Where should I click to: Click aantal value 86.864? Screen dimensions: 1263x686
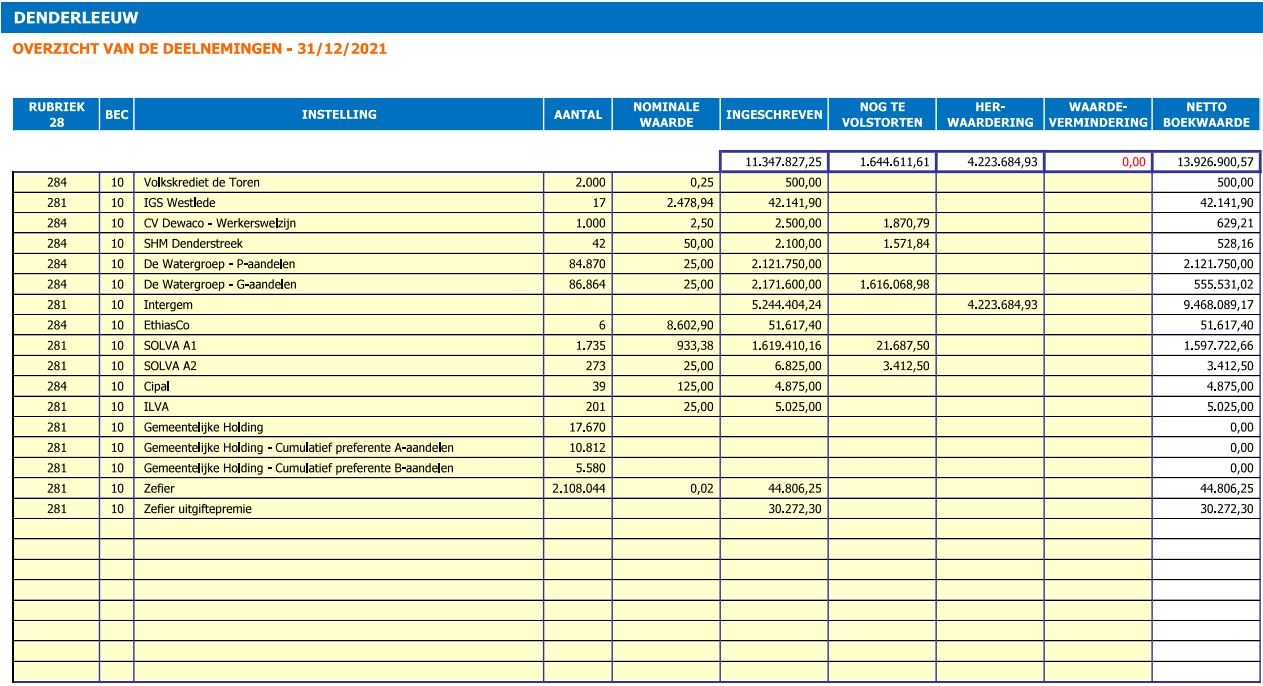pyautogui.click(x=578, y=285)
